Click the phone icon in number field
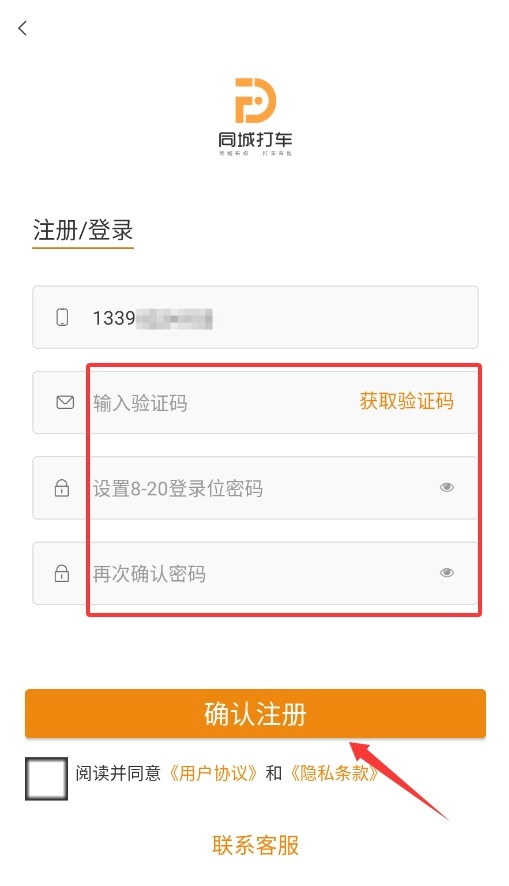Screen dimensions: 509x886 (x=62, y=317)
